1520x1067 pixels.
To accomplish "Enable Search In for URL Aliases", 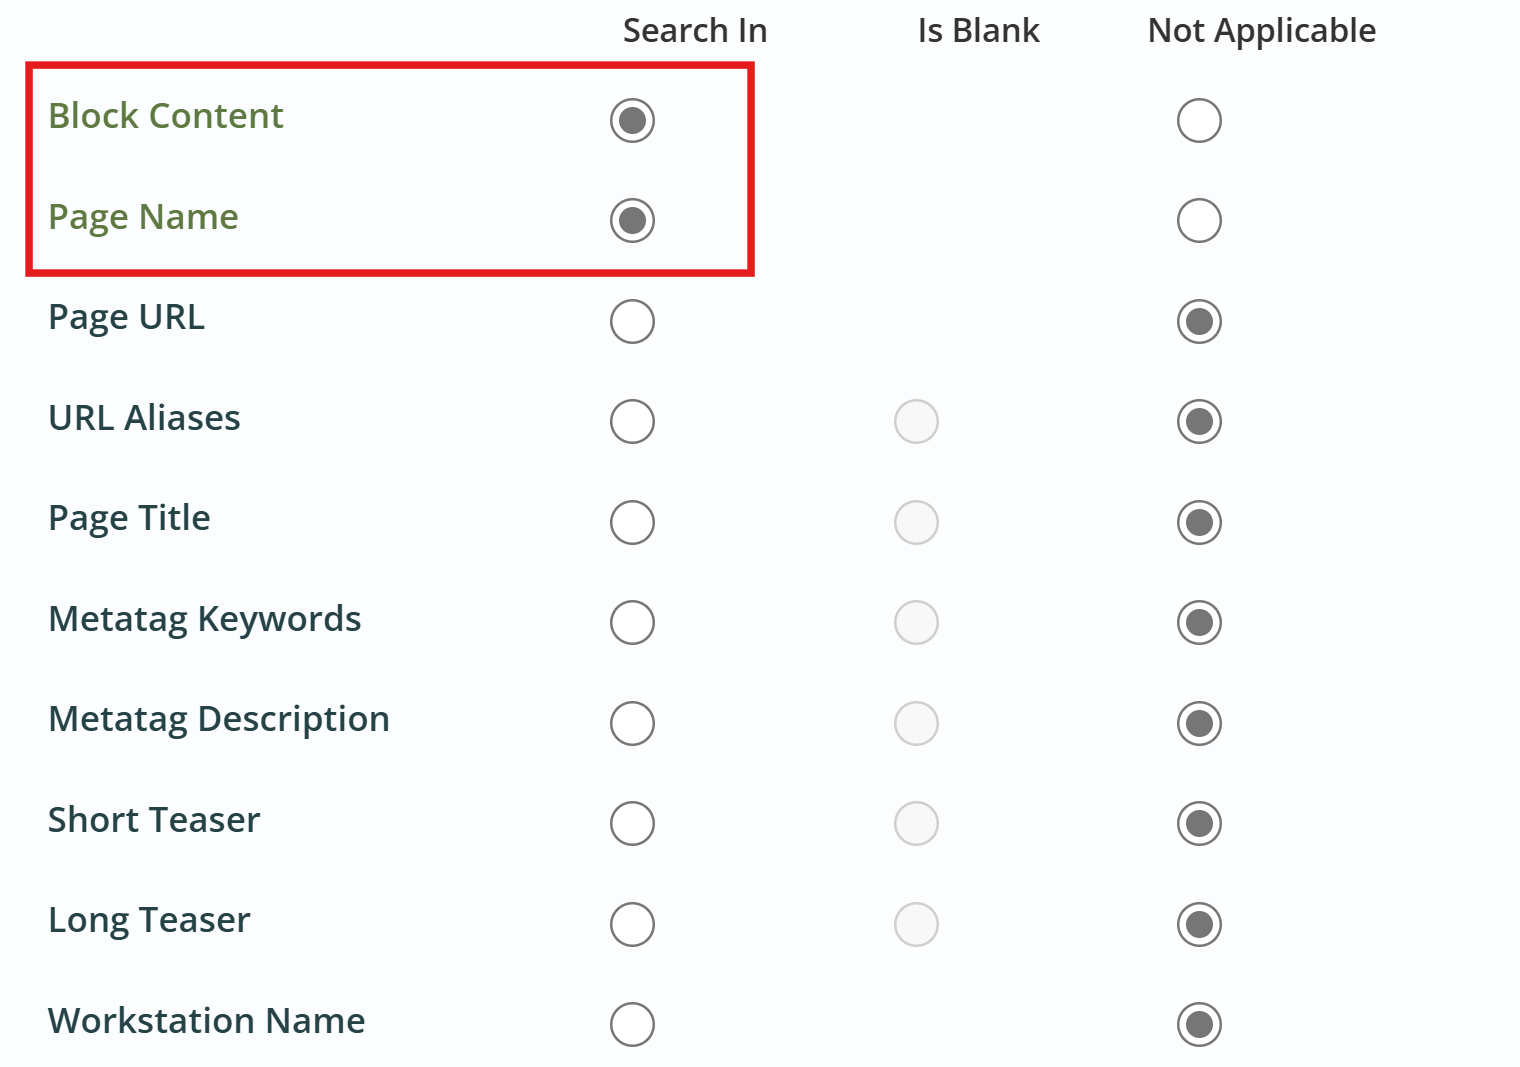I will point(632,421).
